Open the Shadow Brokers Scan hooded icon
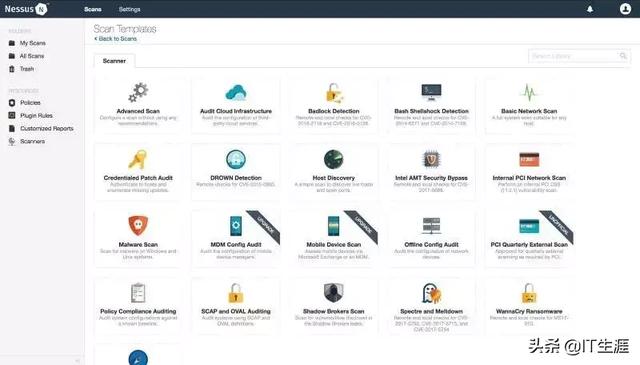This screenshot has width=640, height=365. [x=333, y=293]
